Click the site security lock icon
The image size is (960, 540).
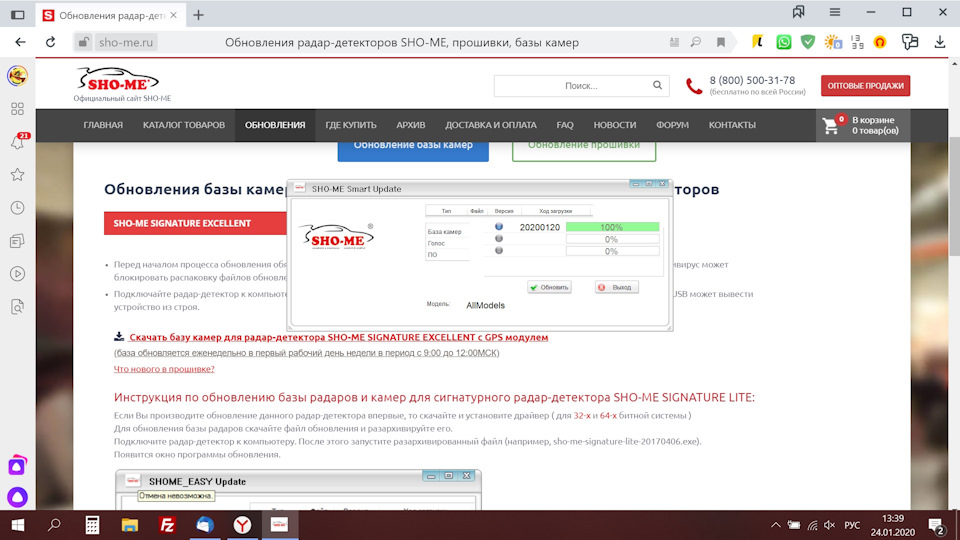coord(83,42)
